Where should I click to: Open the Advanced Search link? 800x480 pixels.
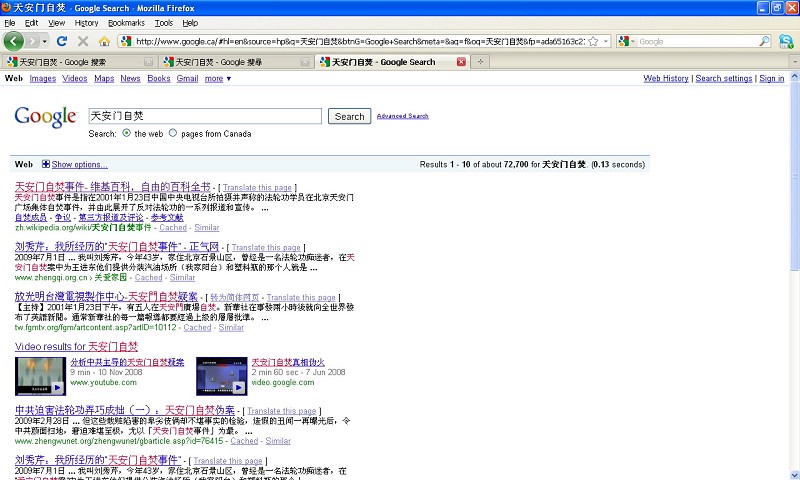[402, 116]
